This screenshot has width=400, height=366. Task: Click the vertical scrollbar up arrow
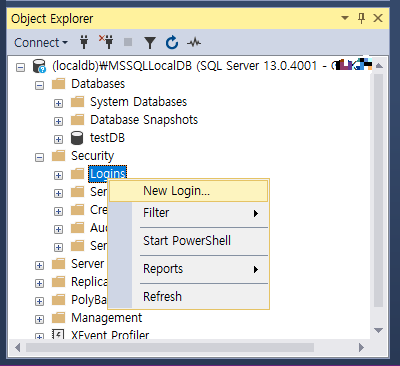point(379,66)
